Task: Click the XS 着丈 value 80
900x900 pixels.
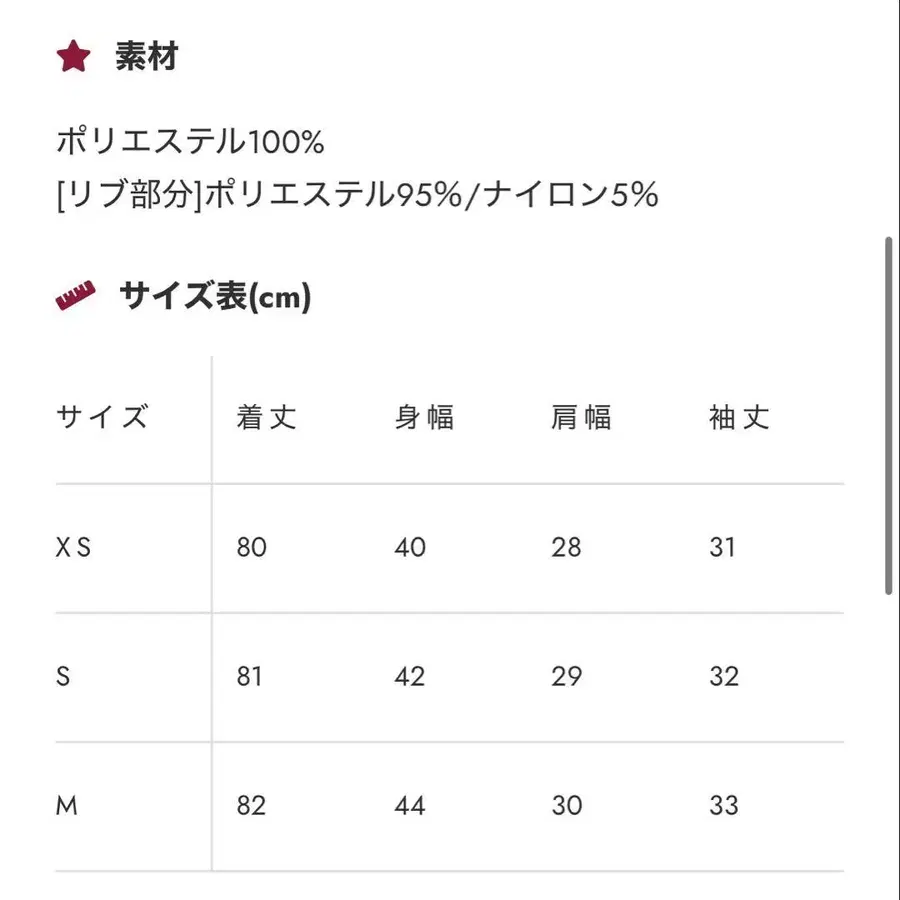Action: (252, 547)
